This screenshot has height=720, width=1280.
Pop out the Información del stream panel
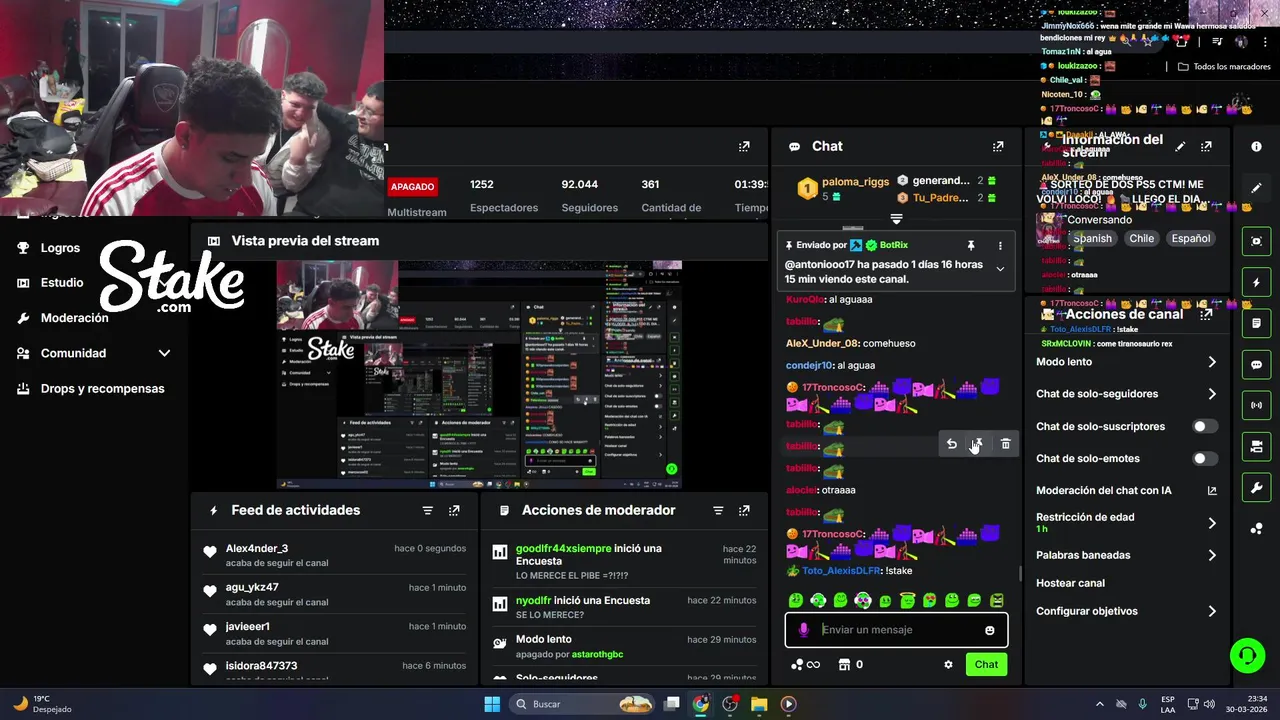pyautogui.click(x=1206, y=146)
